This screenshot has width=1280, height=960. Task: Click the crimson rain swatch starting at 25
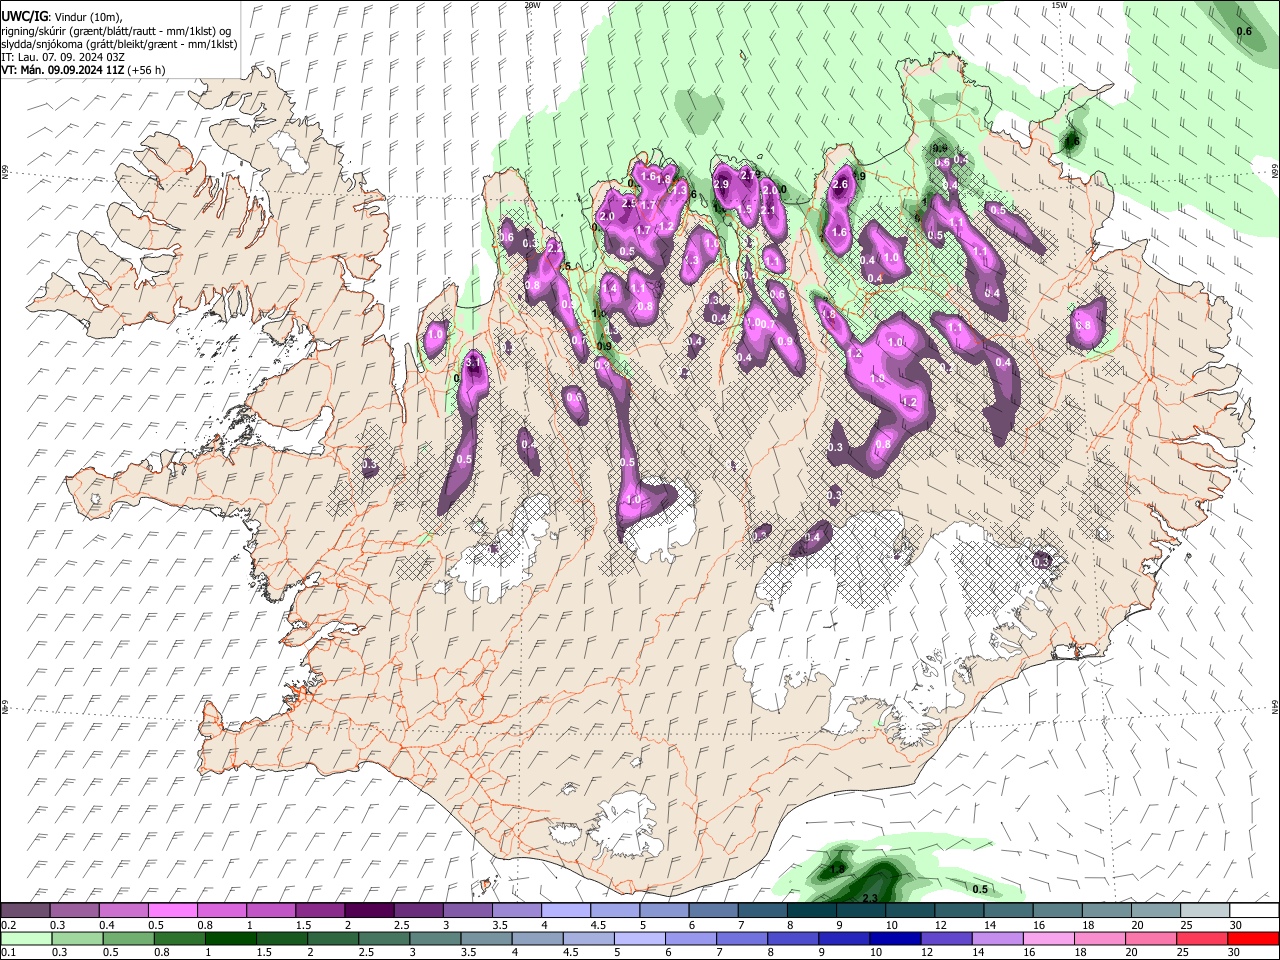(1202, 938)
